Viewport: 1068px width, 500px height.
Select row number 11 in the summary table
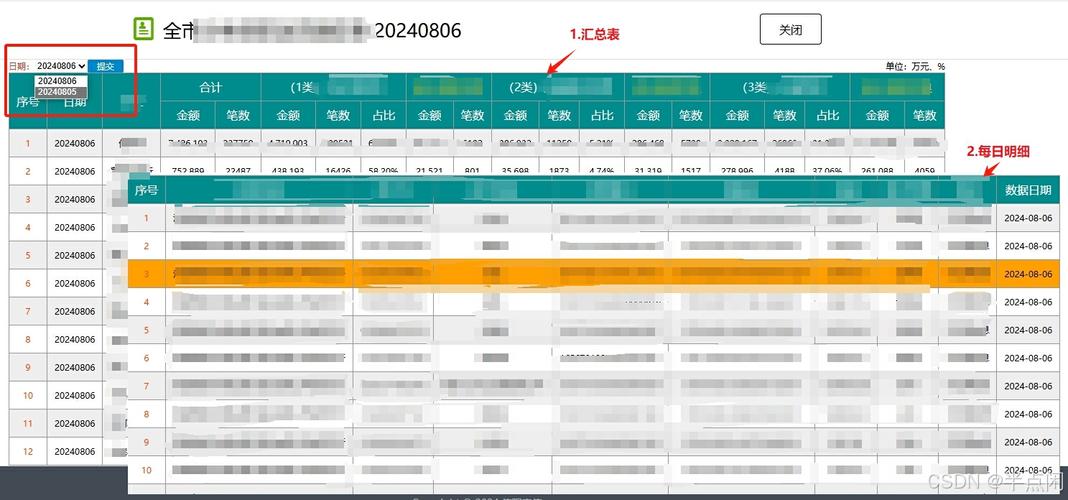(x=28, y=423)
